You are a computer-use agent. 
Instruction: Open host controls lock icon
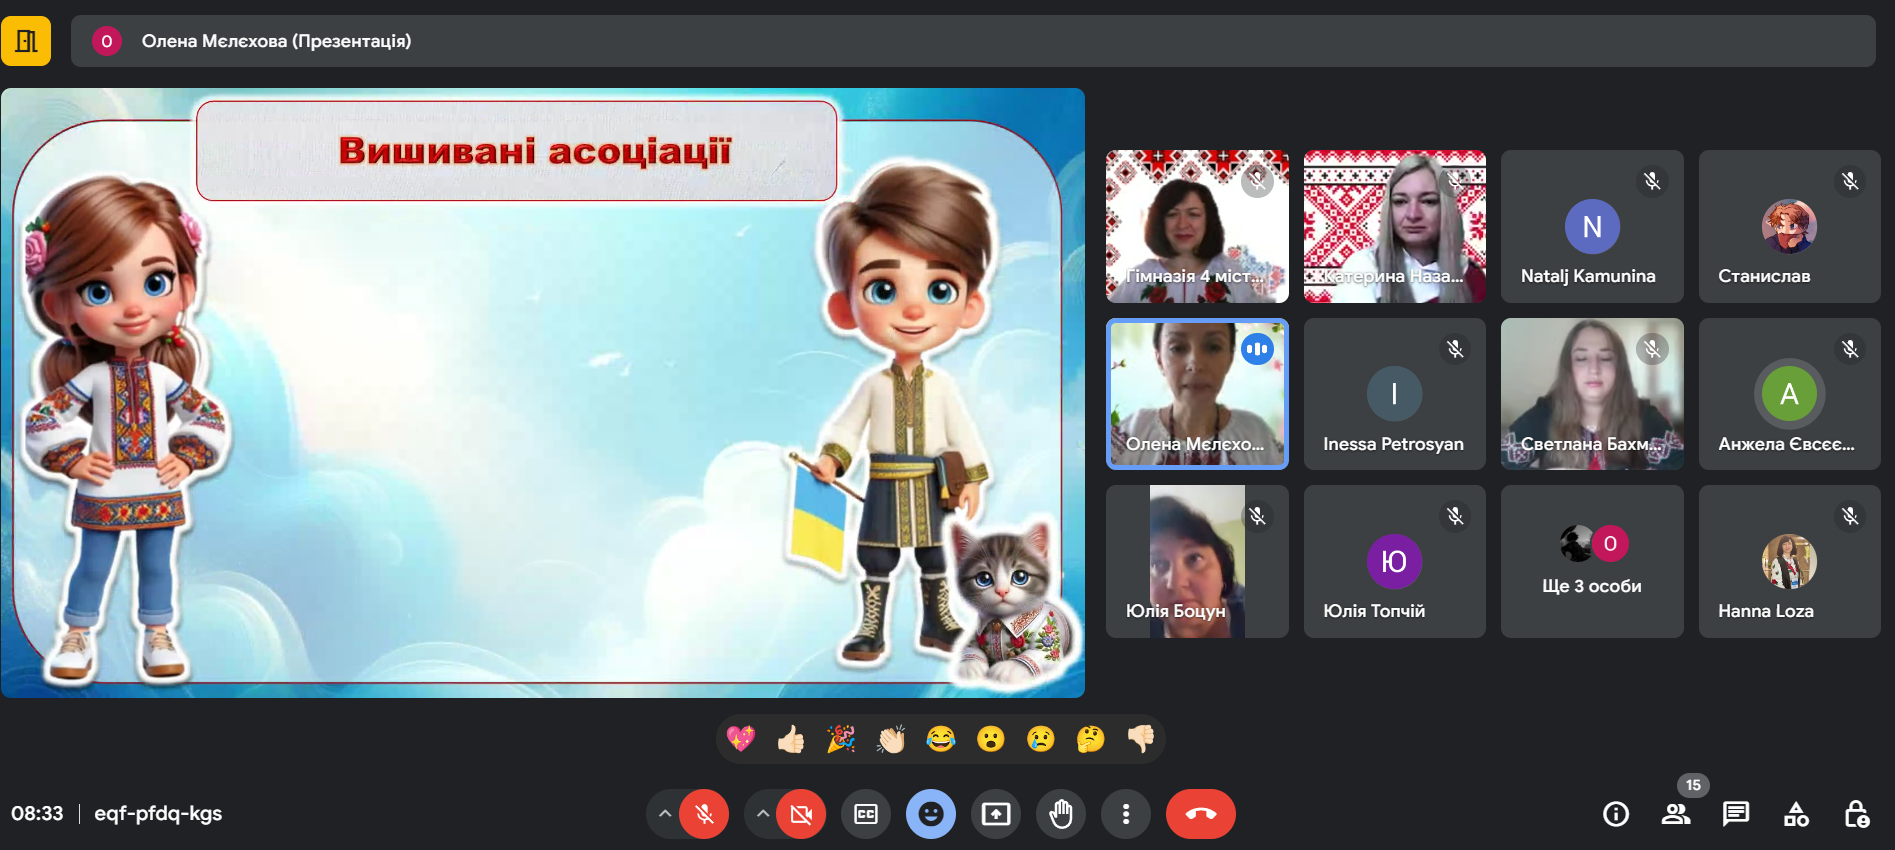pos(1856,814)
